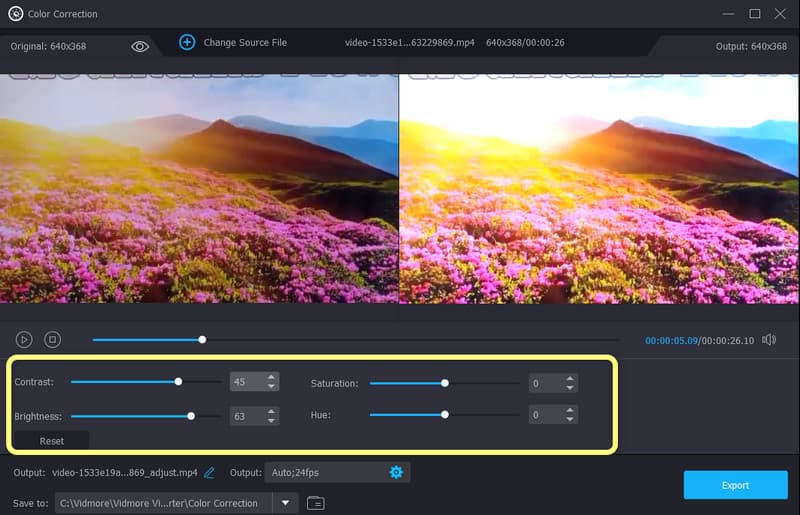Open output settings gear icon
The width and height of the screenshot is (800, 515).
tap(396, 472)
